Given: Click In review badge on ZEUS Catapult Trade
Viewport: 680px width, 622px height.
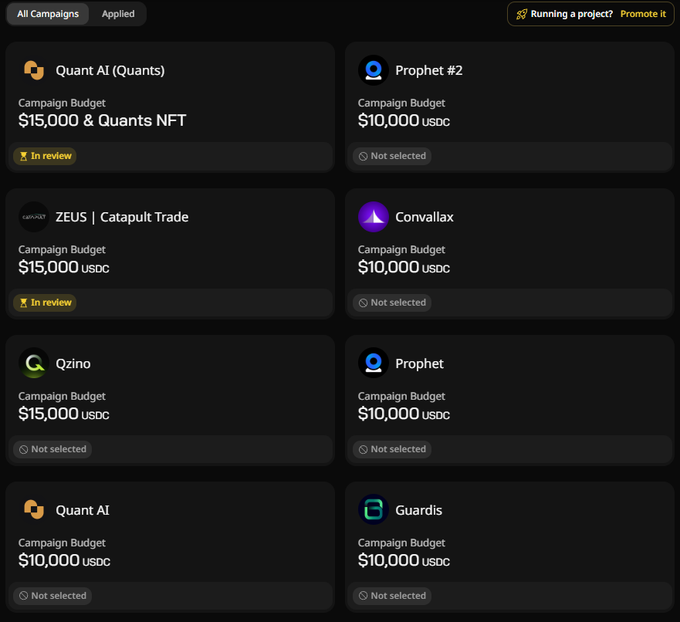Looking at the screenshot, I should pos(45,303).
